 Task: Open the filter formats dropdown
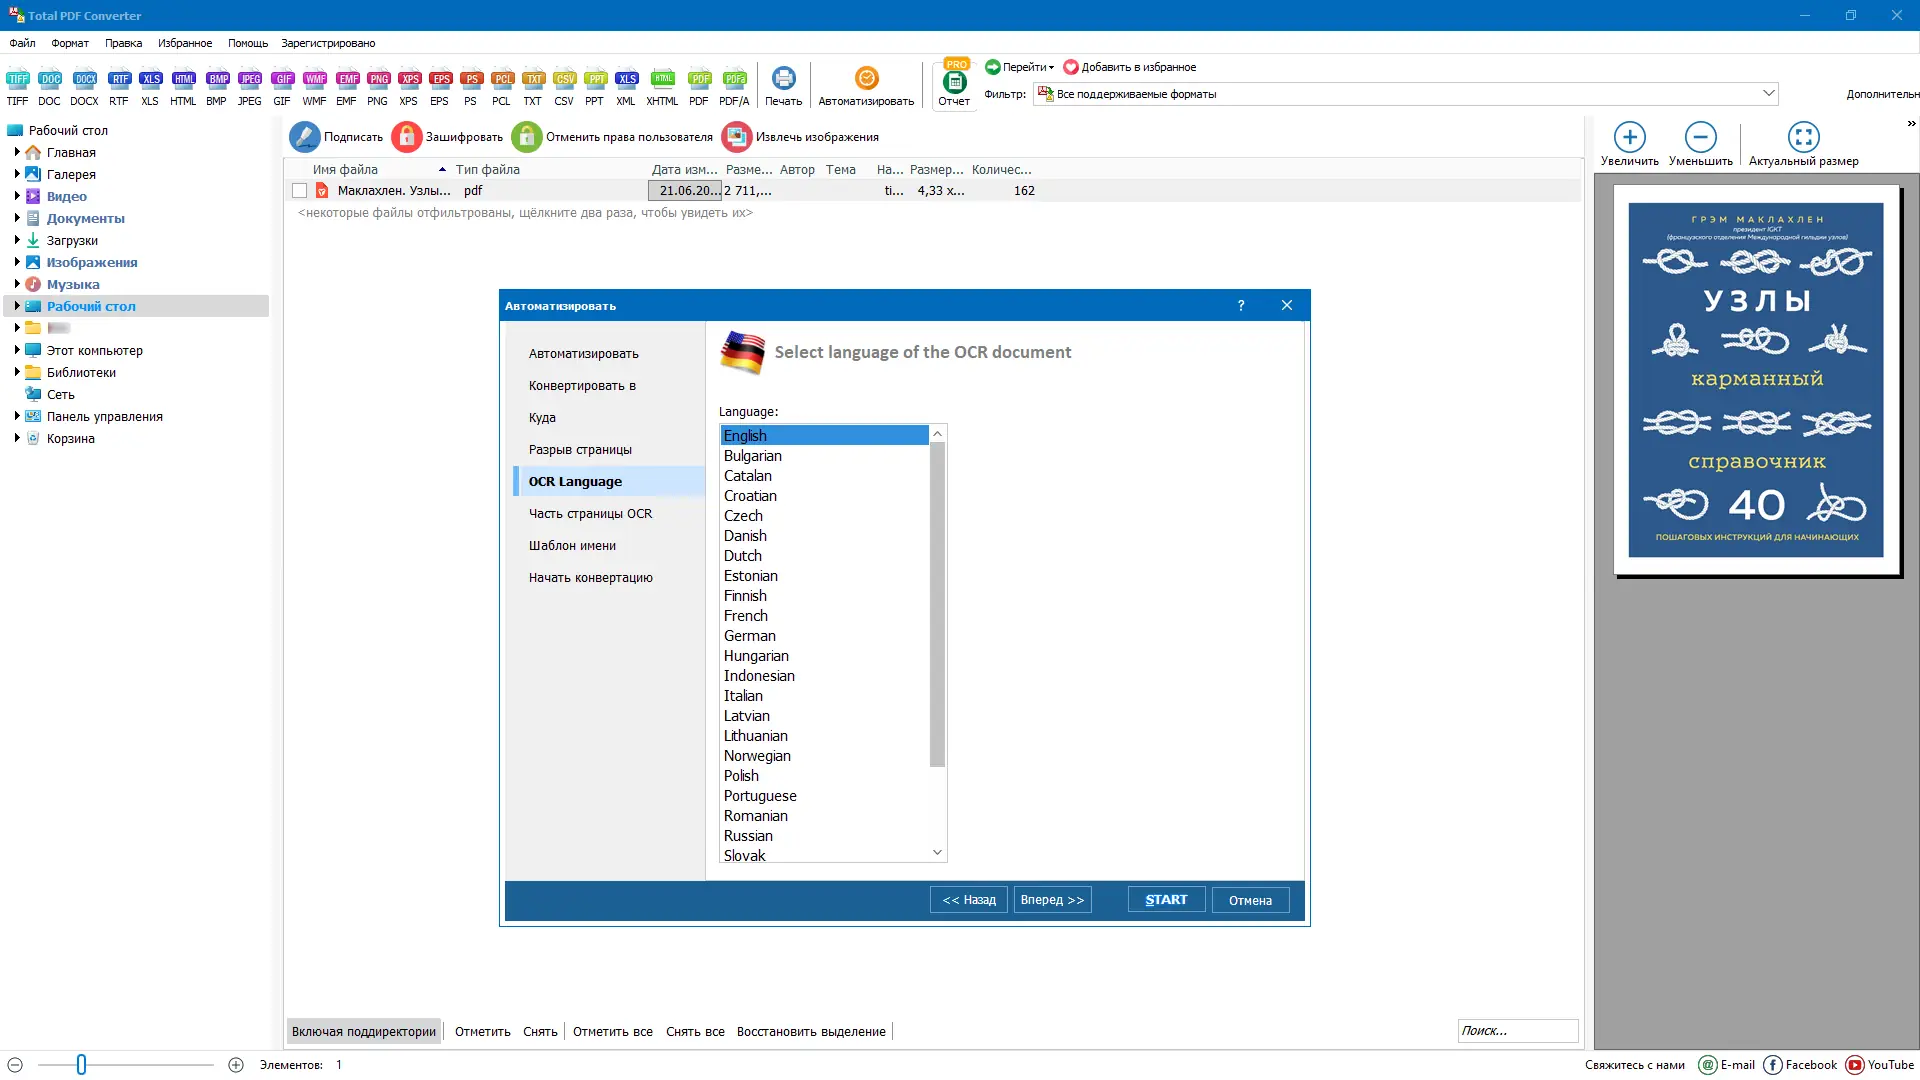[1768, 93]
